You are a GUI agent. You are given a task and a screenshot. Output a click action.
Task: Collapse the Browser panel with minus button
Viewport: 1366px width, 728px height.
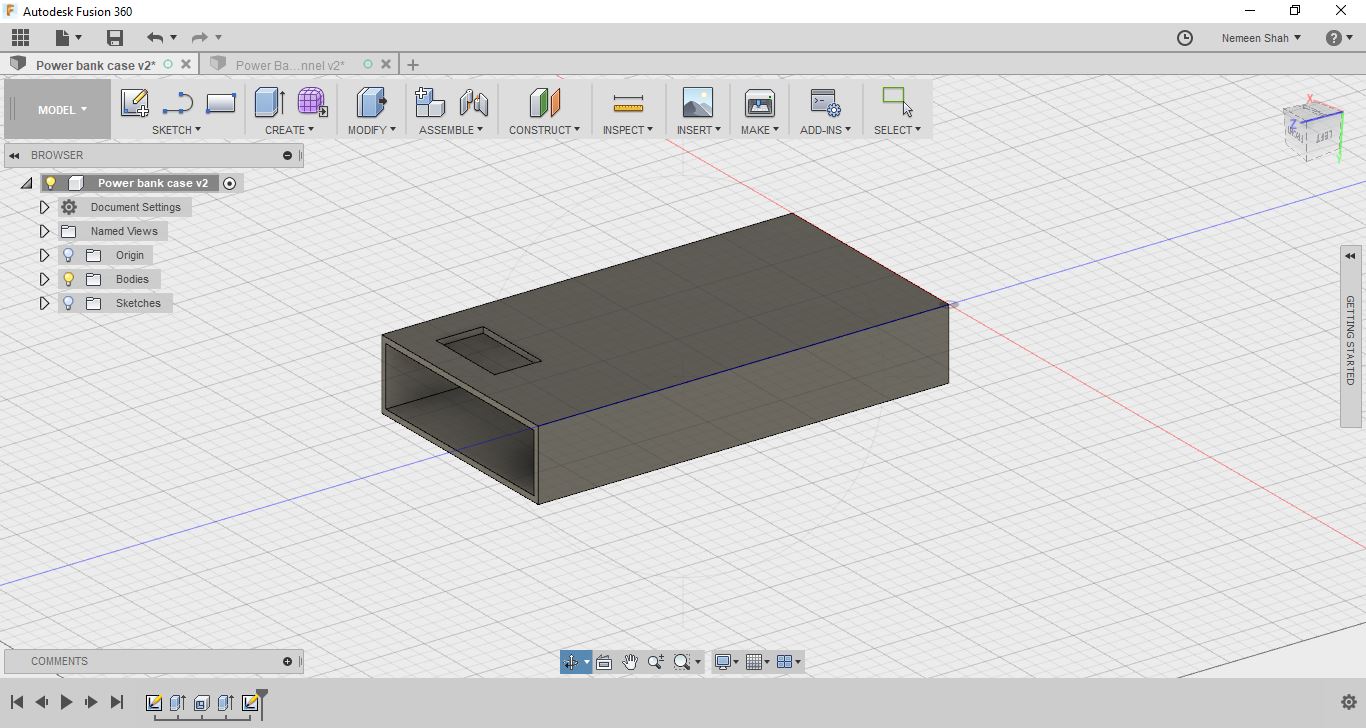click(287, 155)
